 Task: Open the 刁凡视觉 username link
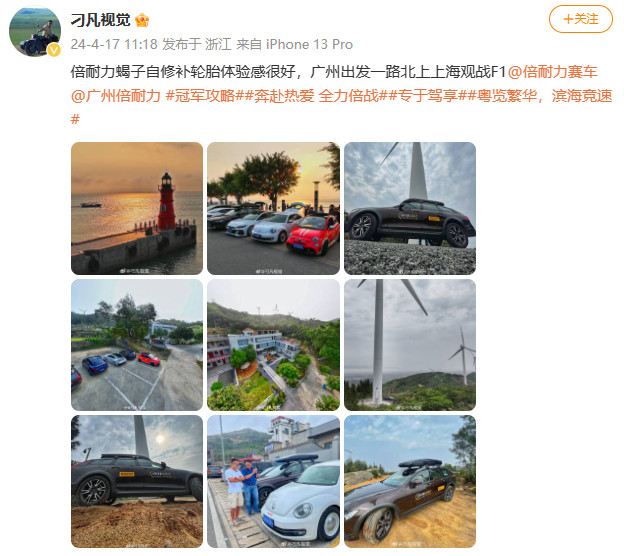[x=101, y=20]
